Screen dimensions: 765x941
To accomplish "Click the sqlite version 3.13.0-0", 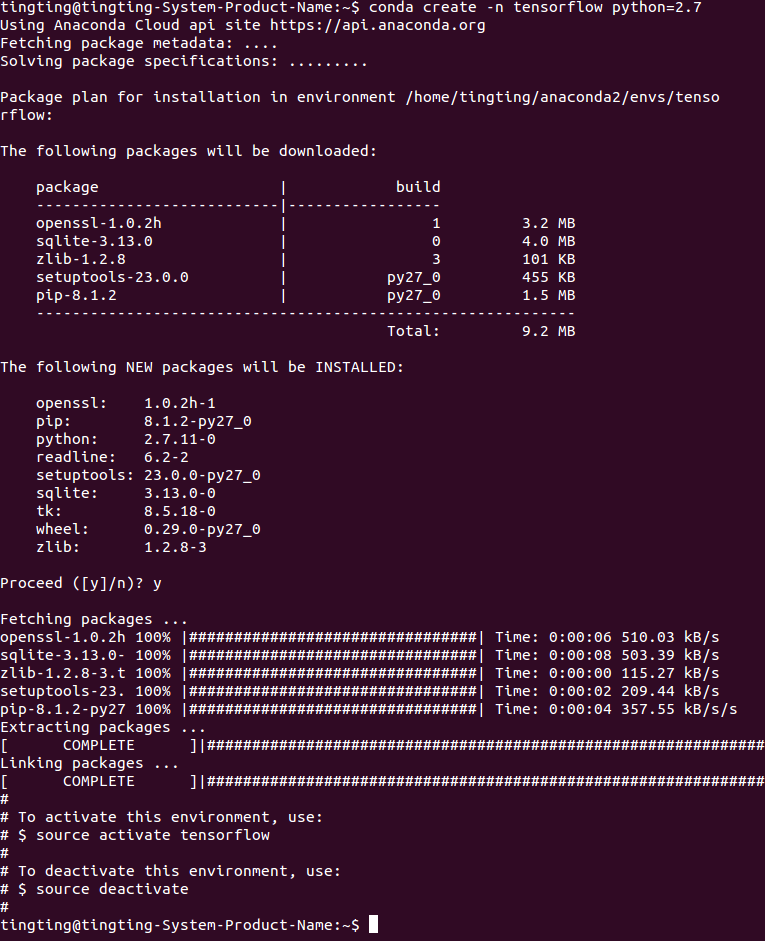I will (179, 494).
